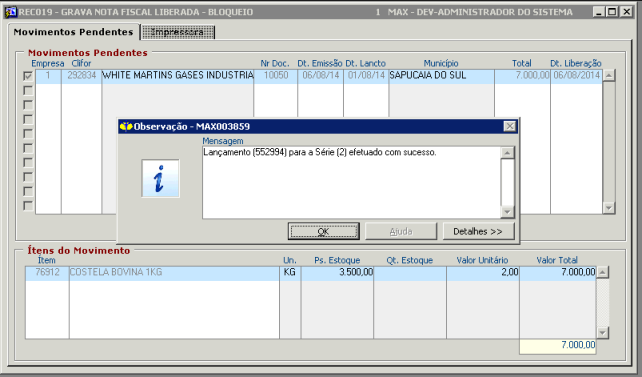Confirm the message with OK button
Screen dimensions: 642x377
click(323, 231)
